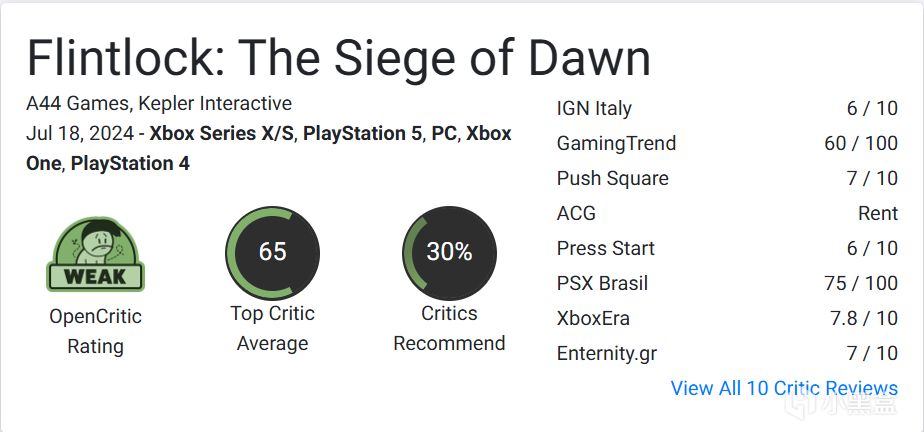Click the WEAK OpenCritic rating badge

point(95,255)
